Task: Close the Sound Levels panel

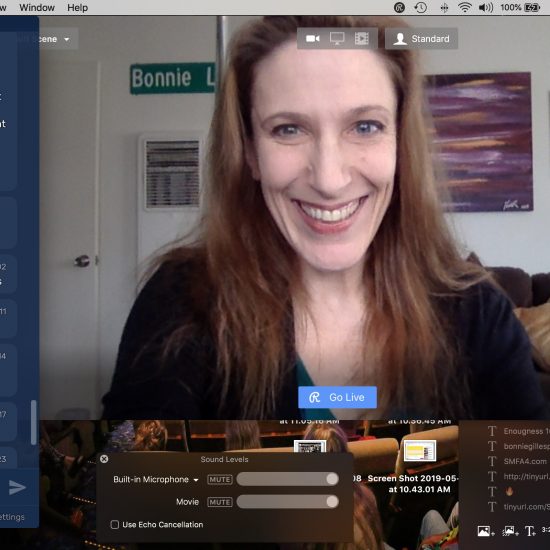Action: [104, 459]
